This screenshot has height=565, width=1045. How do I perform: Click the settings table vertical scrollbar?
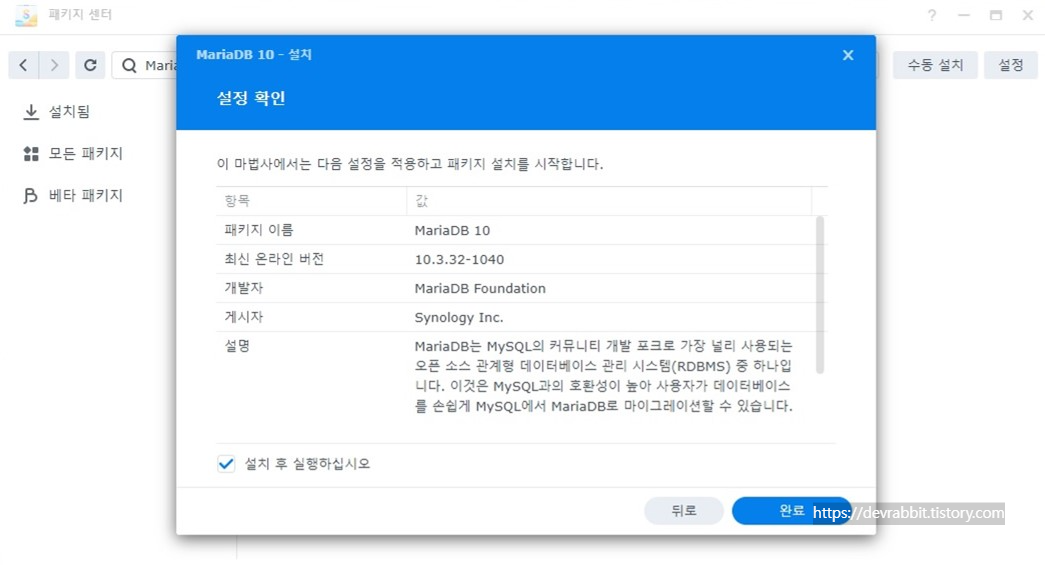(820, 294)
